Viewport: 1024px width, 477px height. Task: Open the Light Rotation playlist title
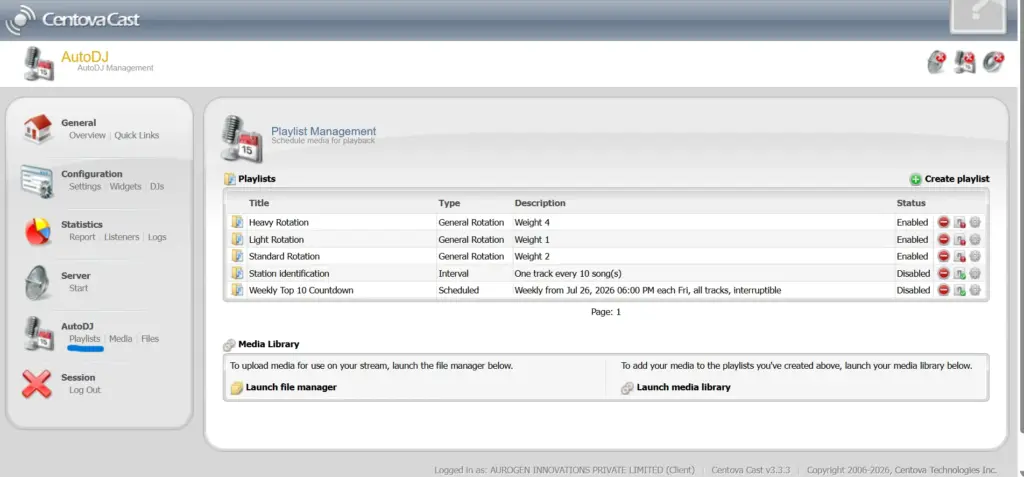[x=276, y=240]
